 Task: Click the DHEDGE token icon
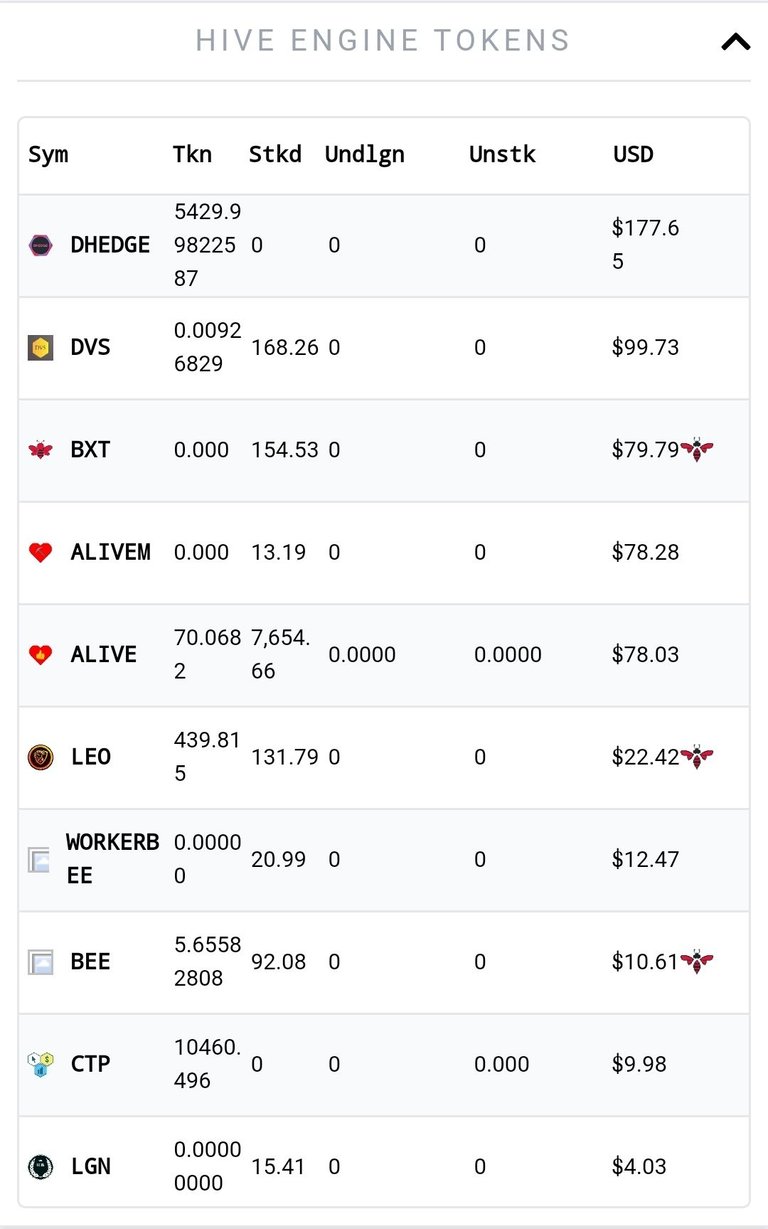point(40,245)
